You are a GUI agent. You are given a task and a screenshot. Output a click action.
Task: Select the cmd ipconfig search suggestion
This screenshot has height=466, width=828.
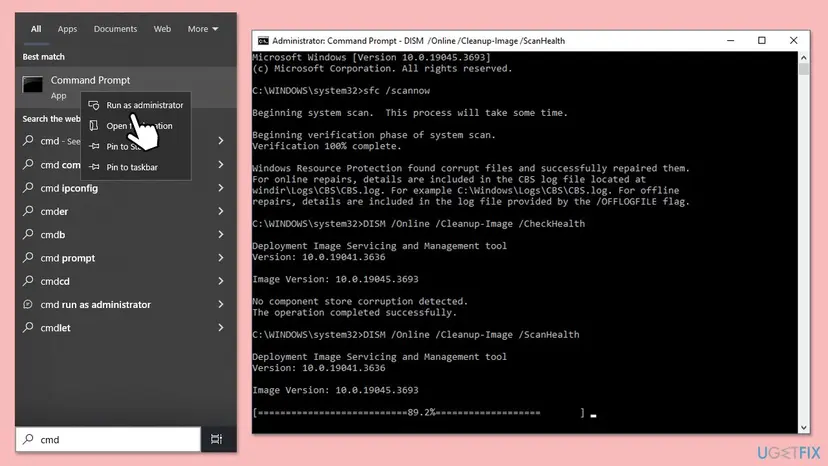(x=126, y=188)
